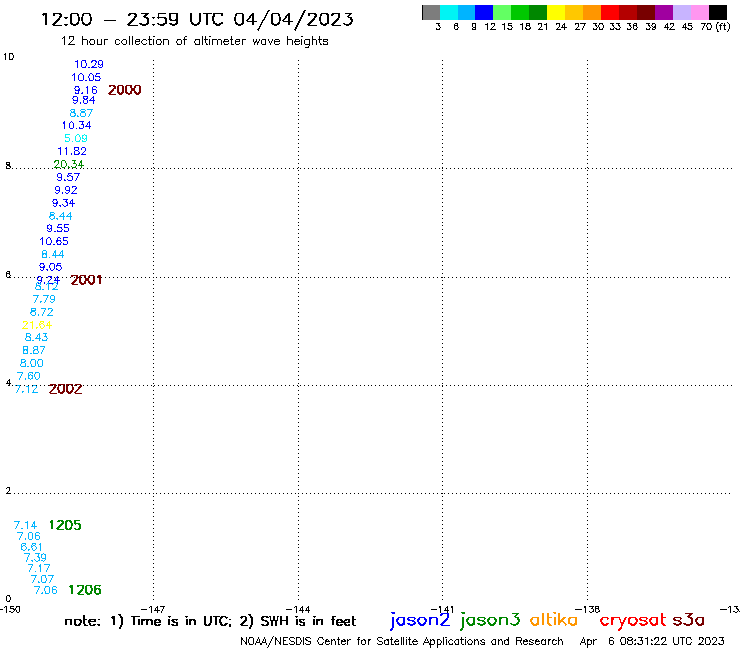Select the 7.39 wave height reading
Image resolution: width=740 pixels, height=650 pixels.
click(35, 558)
